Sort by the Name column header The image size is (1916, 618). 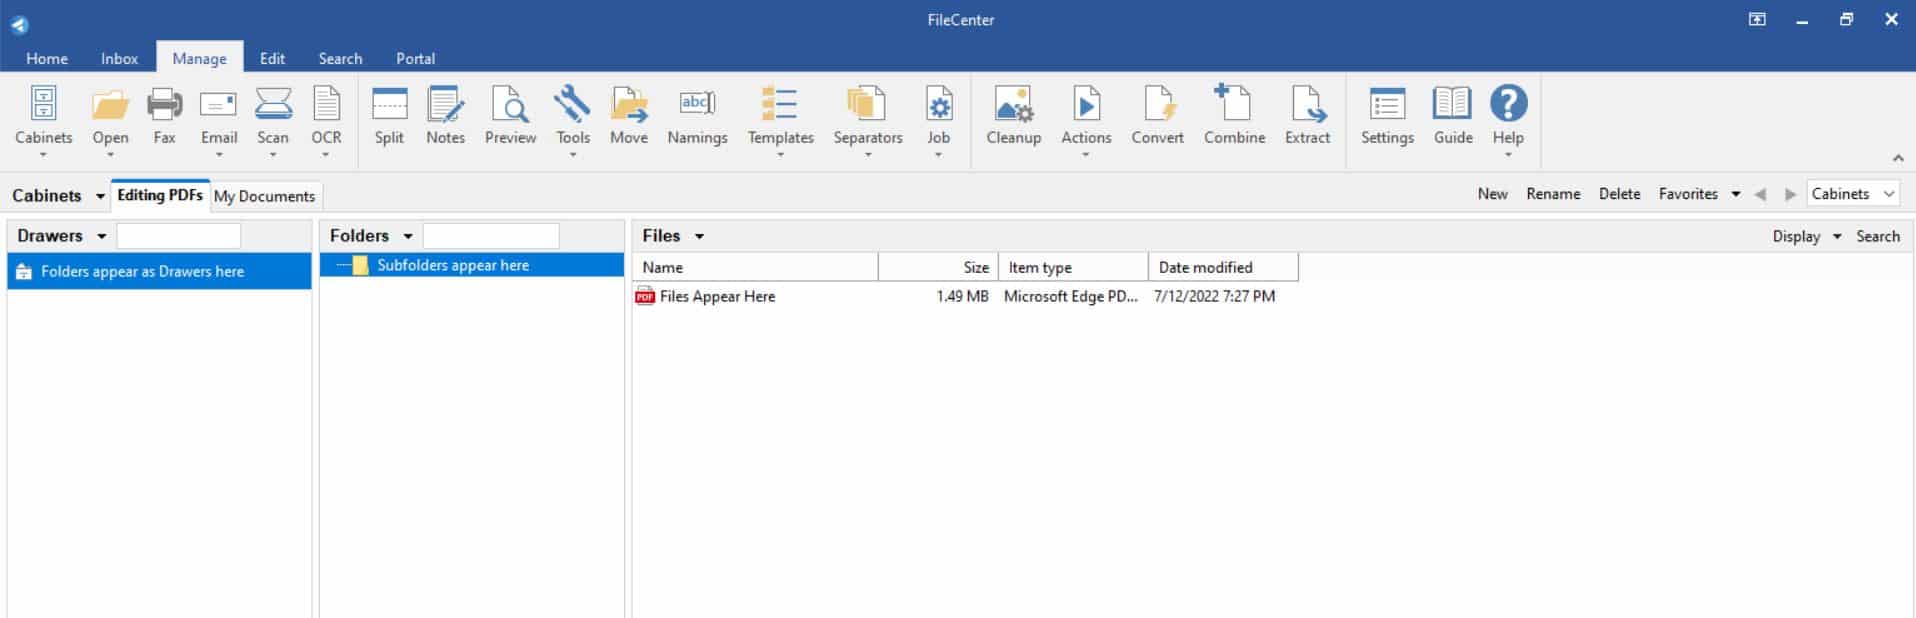pos(756,267)
